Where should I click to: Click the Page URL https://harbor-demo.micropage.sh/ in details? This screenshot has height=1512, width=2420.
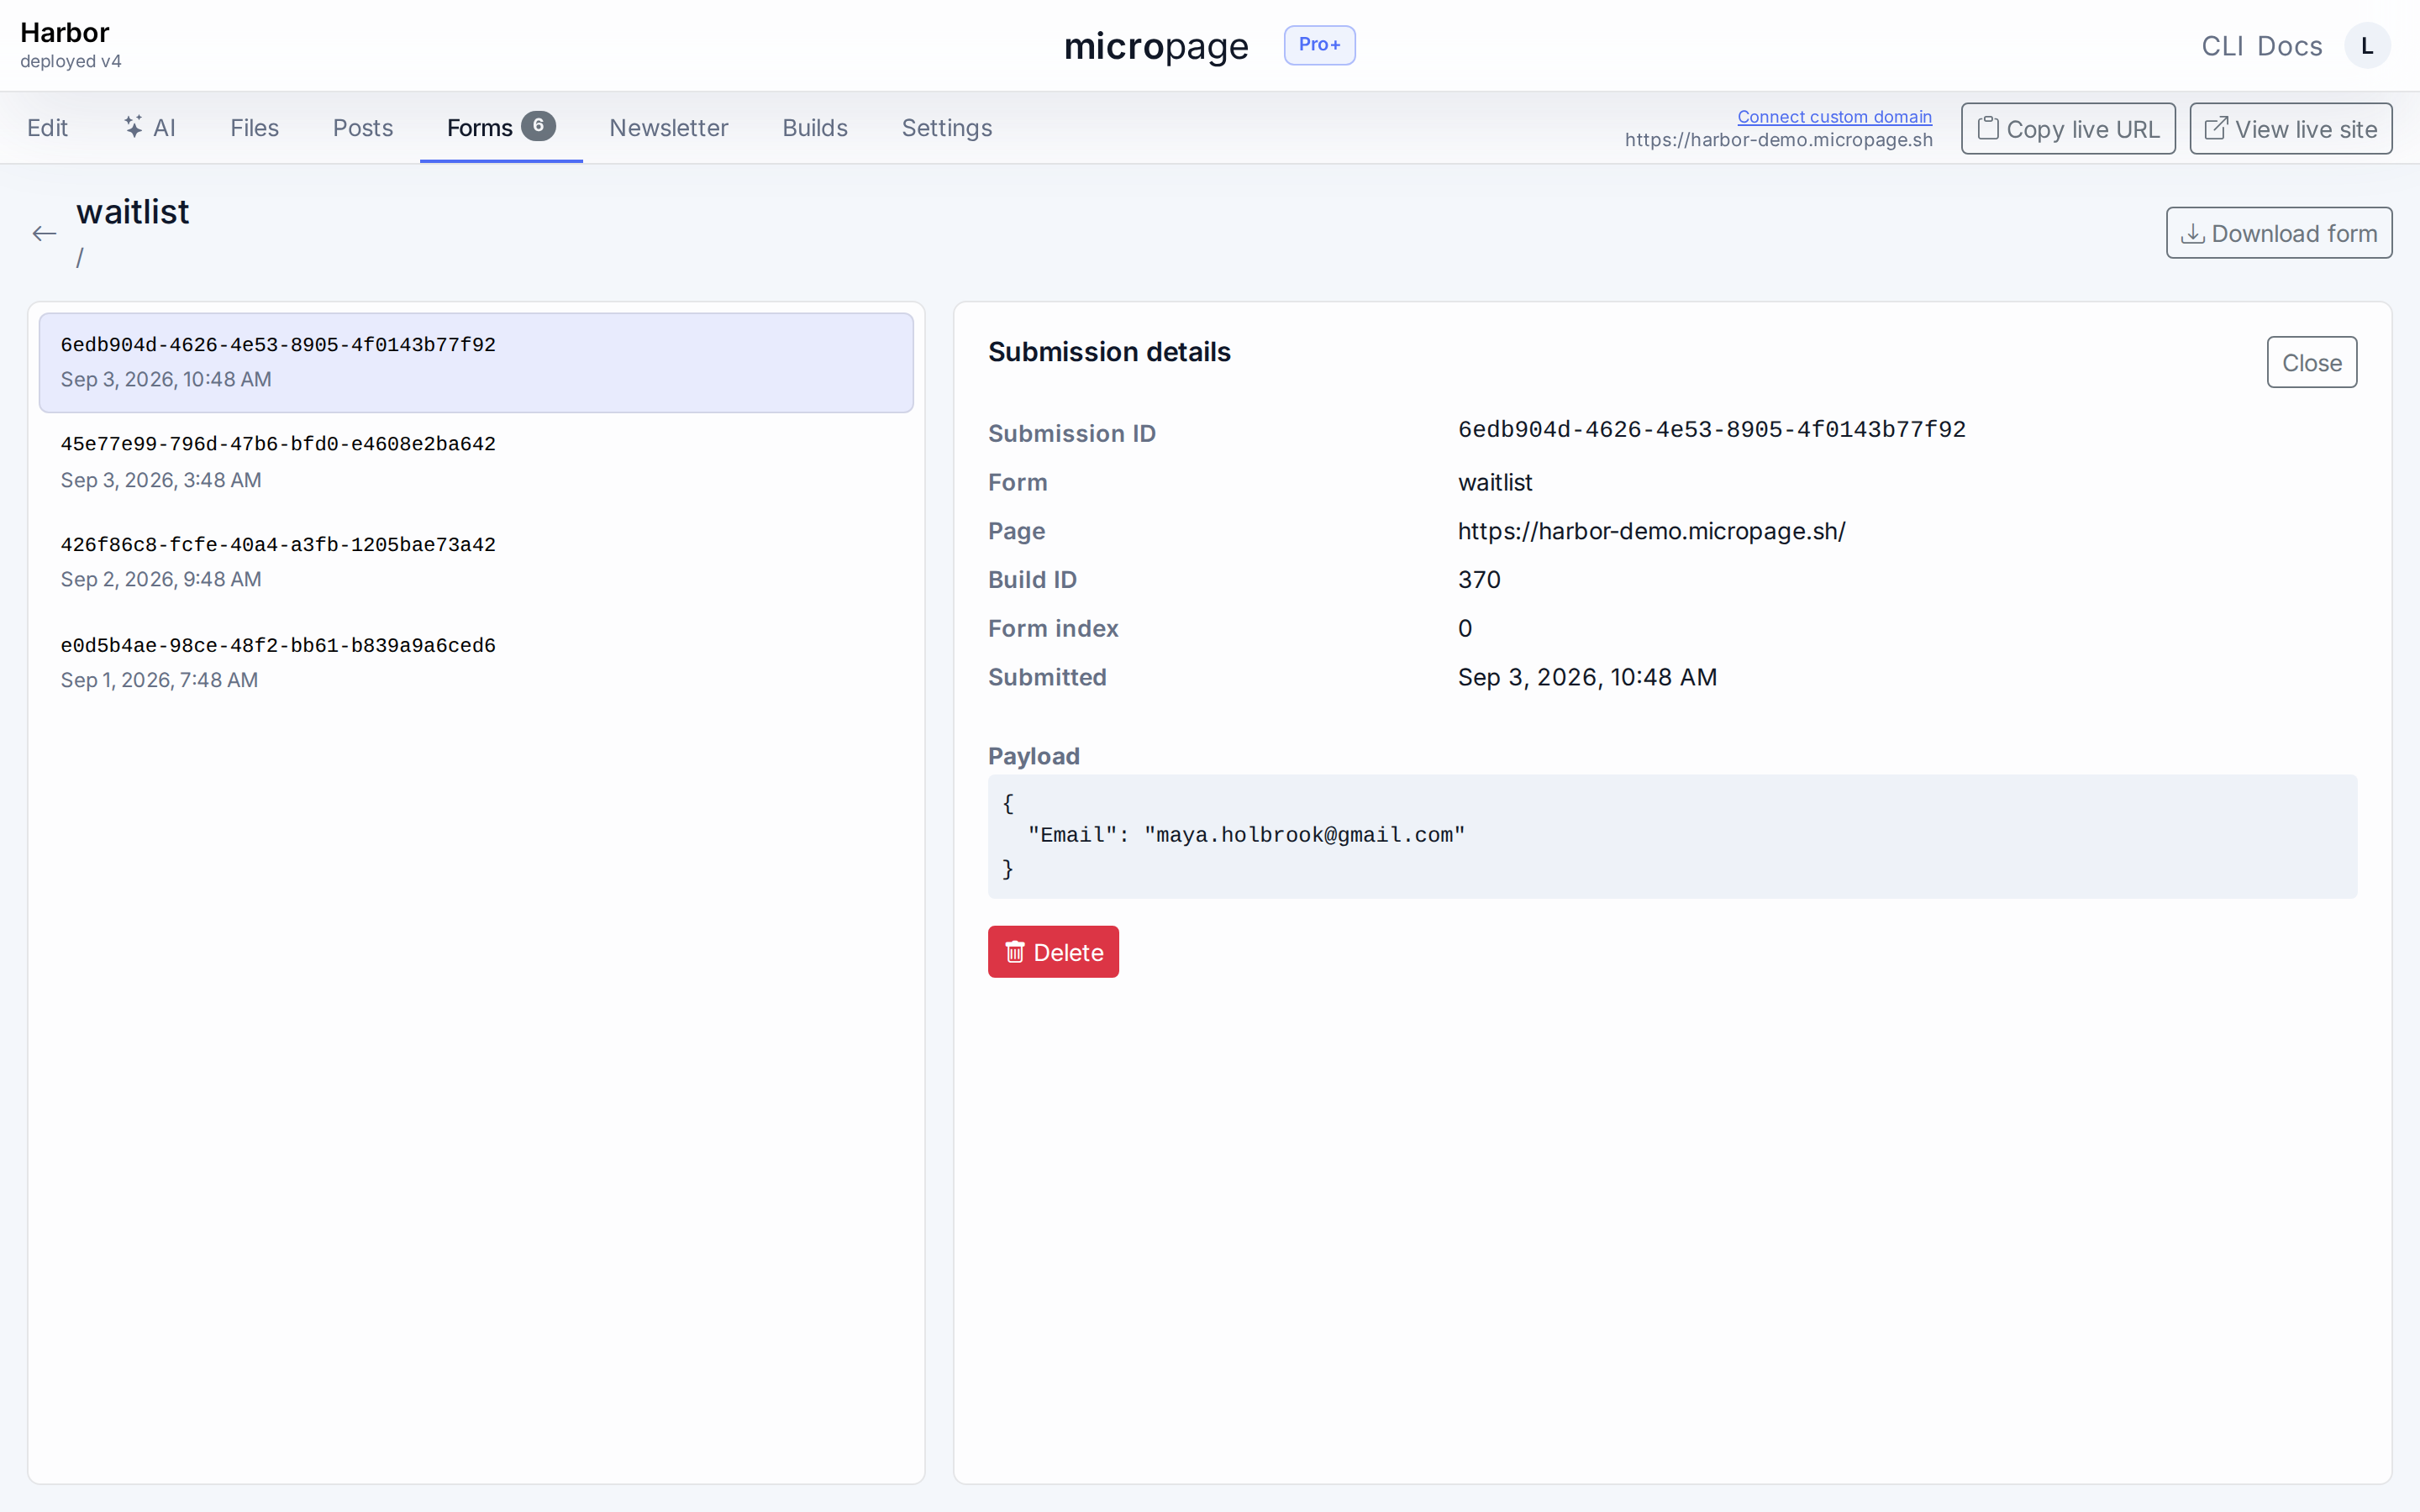coord(1651,531)
